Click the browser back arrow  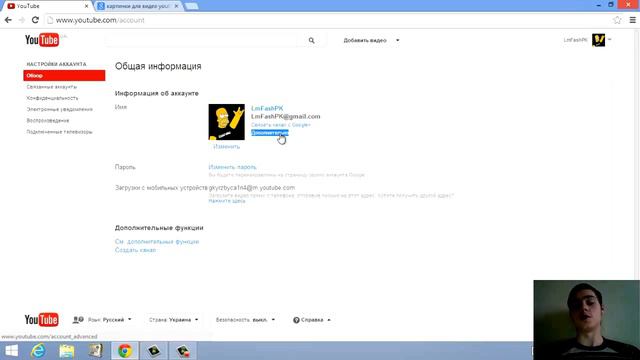tap(8, 20)
